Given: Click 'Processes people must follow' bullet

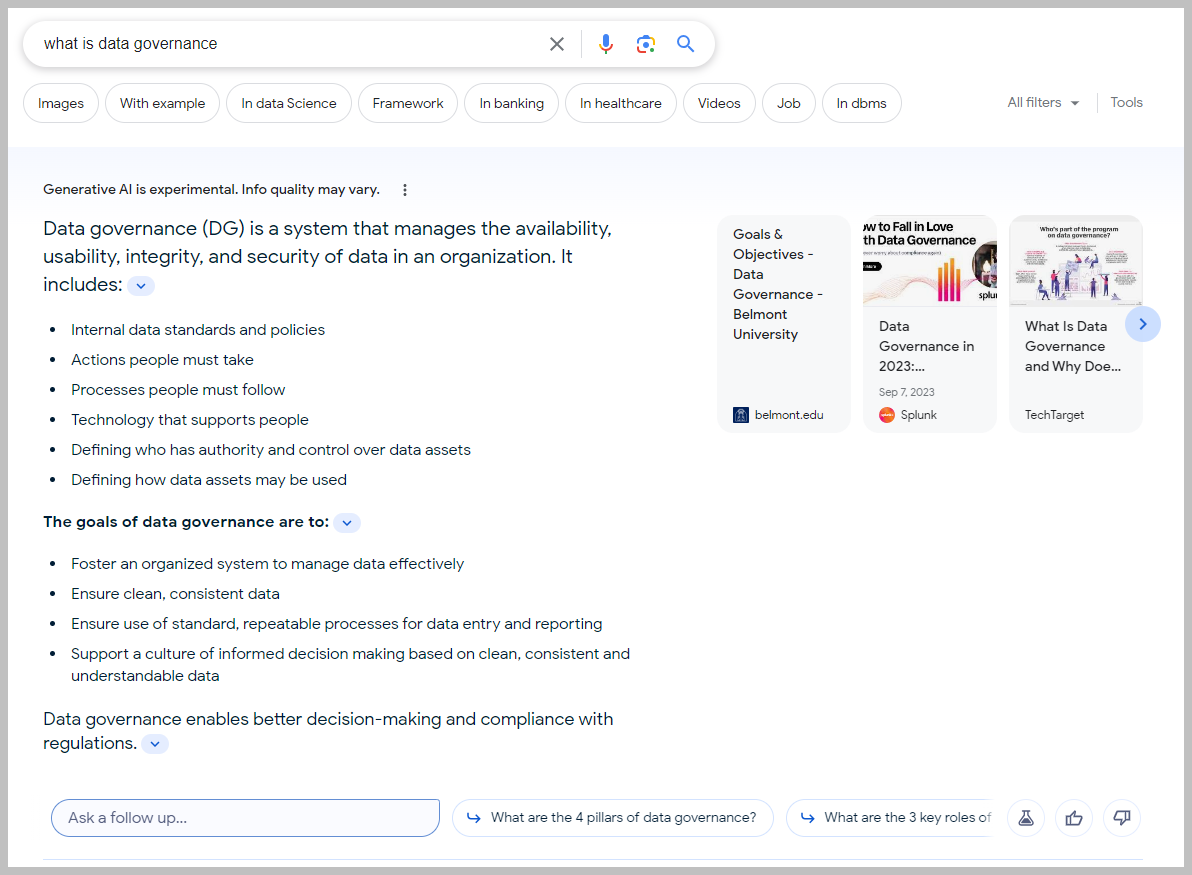Looking at the screenshot, I should pyautogui.click(x=178, y=390).
